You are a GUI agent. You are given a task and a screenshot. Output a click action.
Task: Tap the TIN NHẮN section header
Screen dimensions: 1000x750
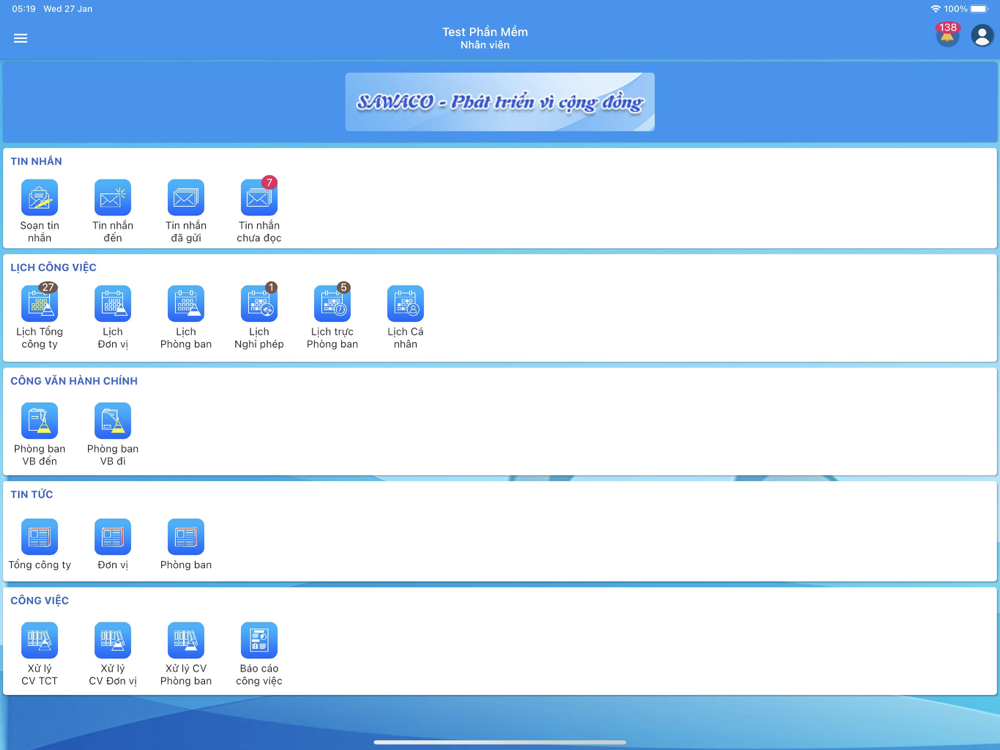[36, 161]
